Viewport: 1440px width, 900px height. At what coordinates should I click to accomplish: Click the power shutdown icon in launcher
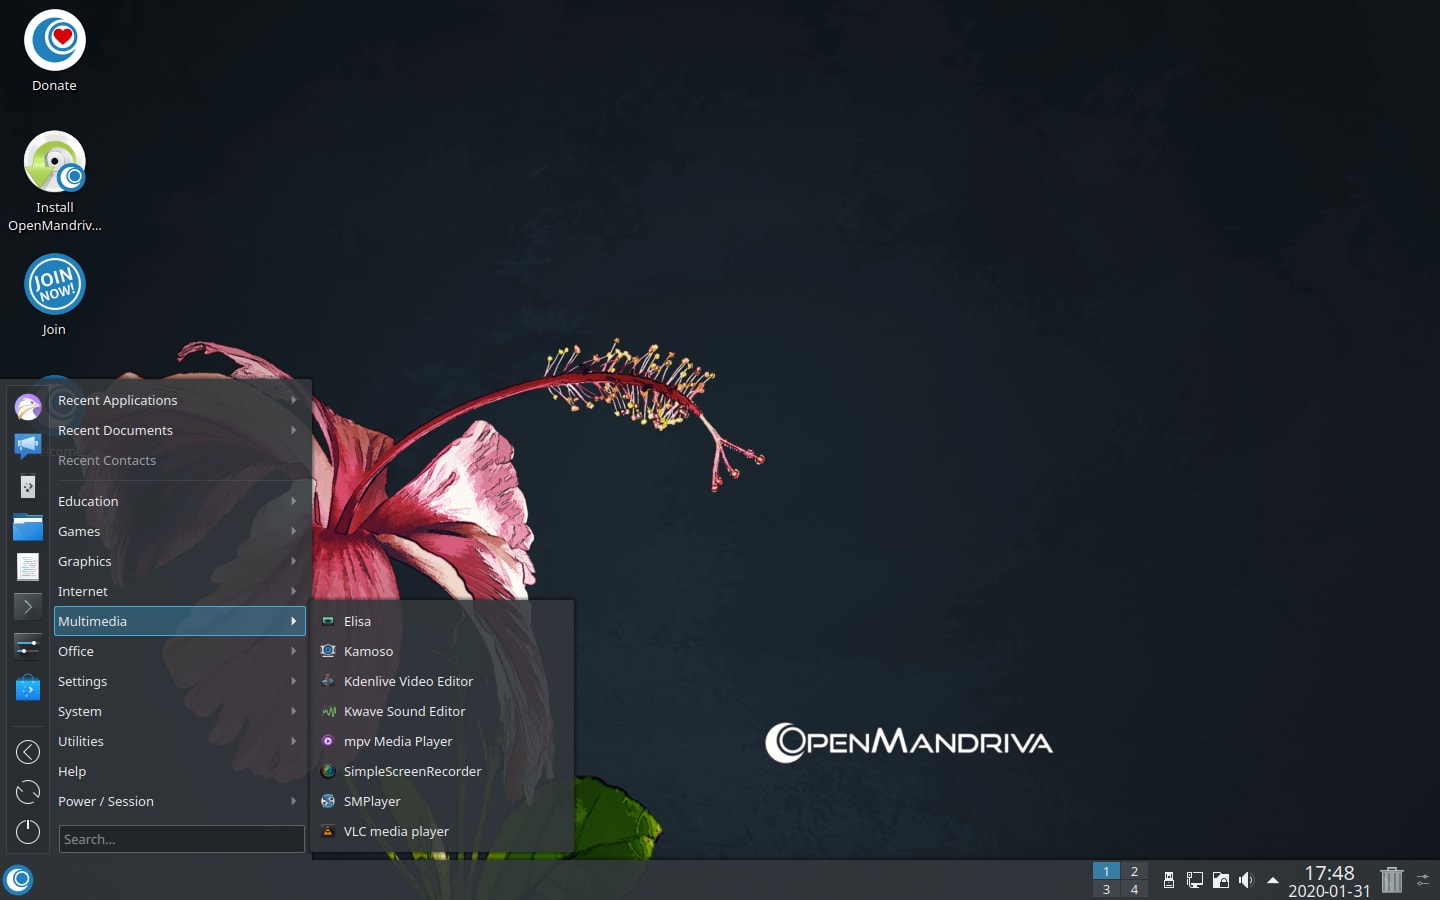click(x=28, y=831)
